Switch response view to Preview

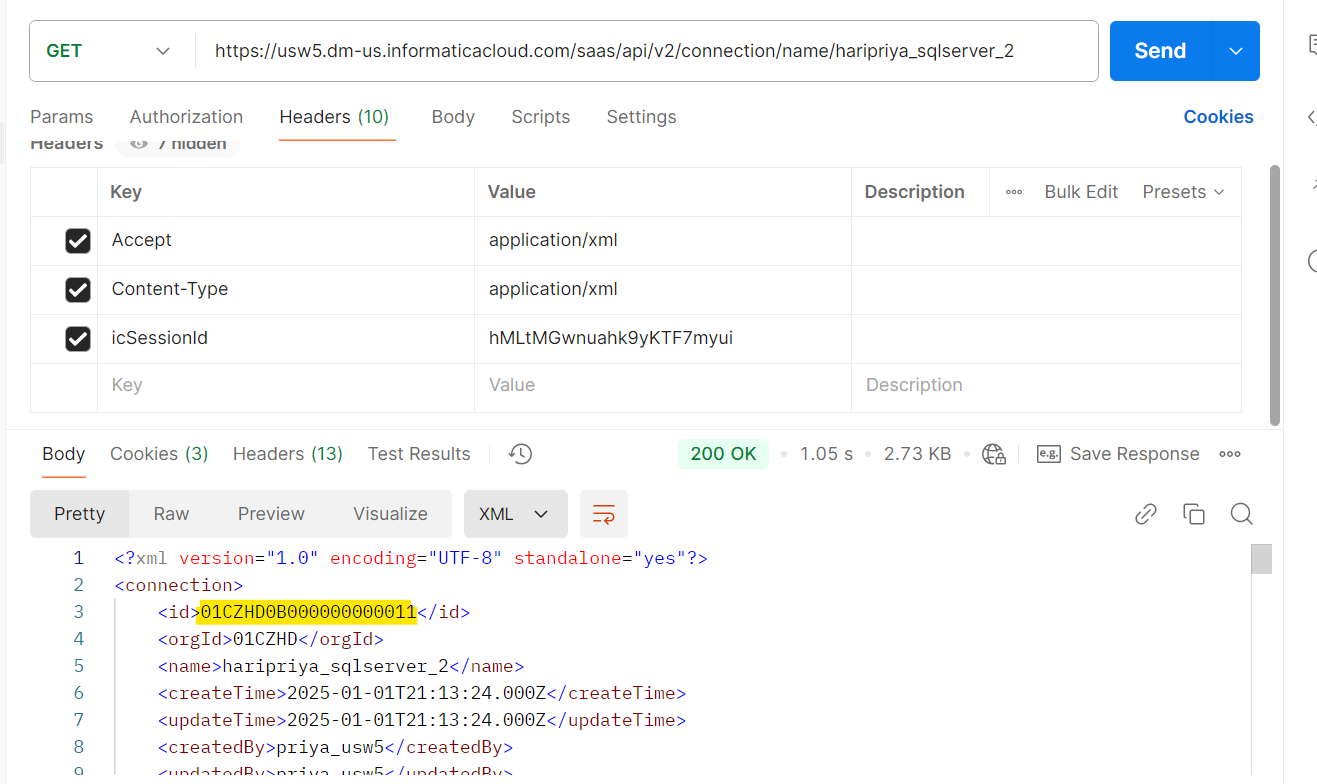271,514
